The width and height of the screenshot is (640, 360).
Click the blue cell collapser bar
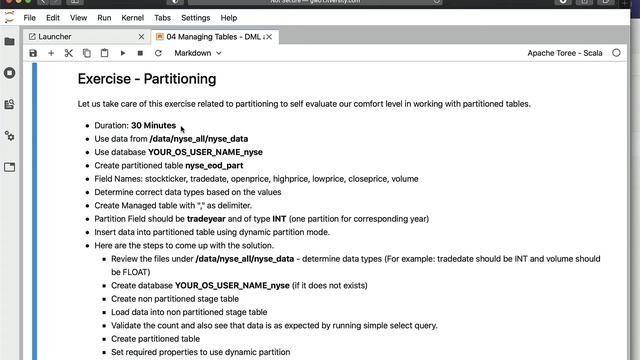35,211
